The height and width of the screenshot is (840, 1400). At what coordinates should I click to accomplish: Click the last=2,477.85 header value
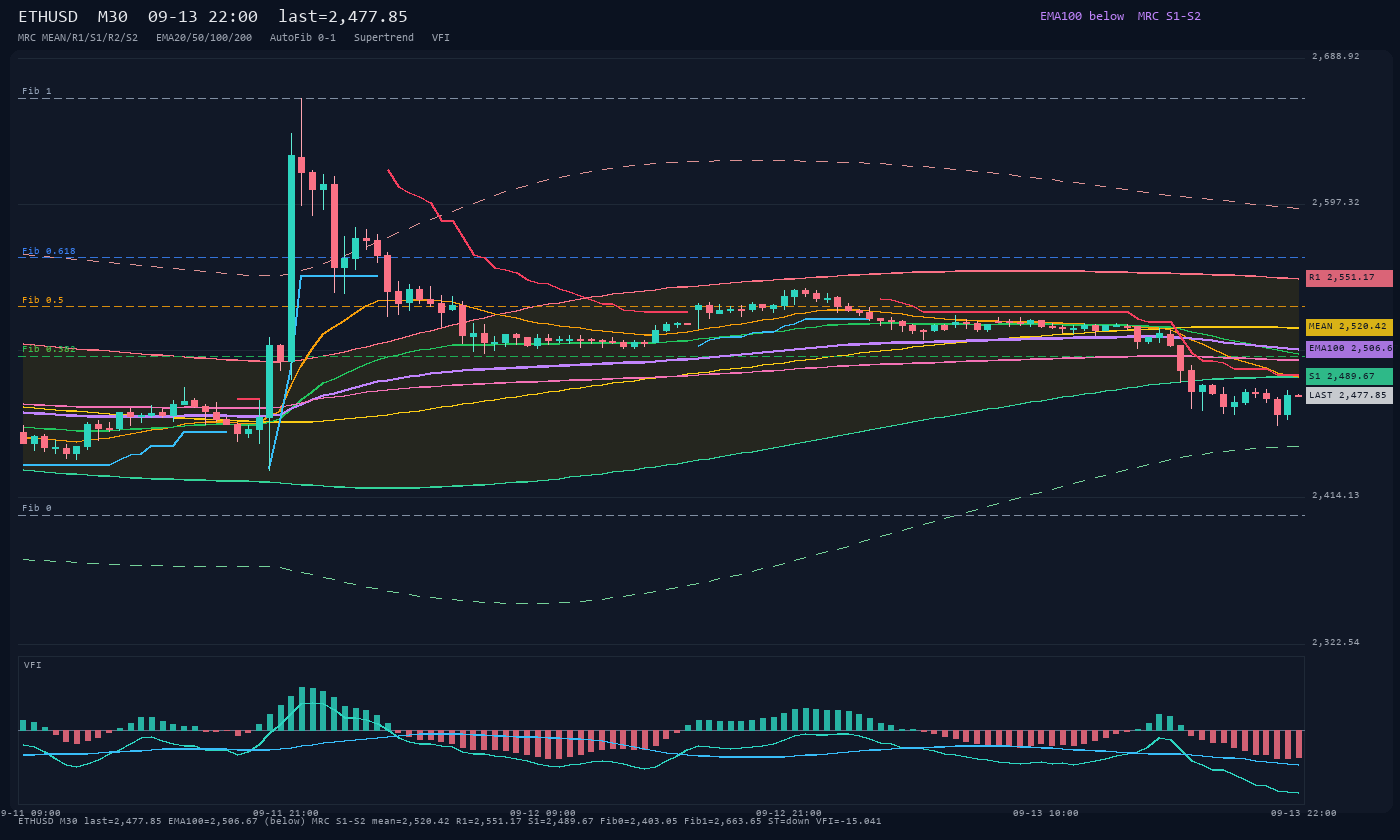[343, 17]
